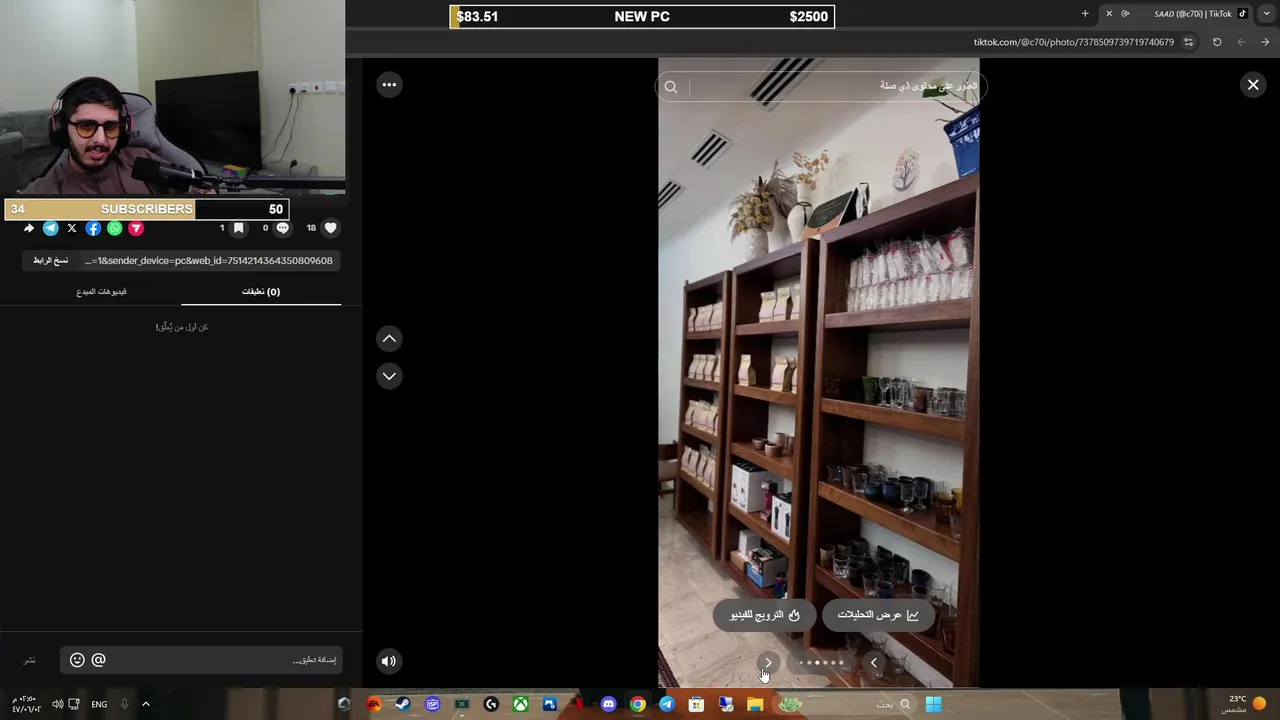Open weather widget showing 23°C
The width and height of the screenshot is (1280, 720).
[x=1246, y=704]
